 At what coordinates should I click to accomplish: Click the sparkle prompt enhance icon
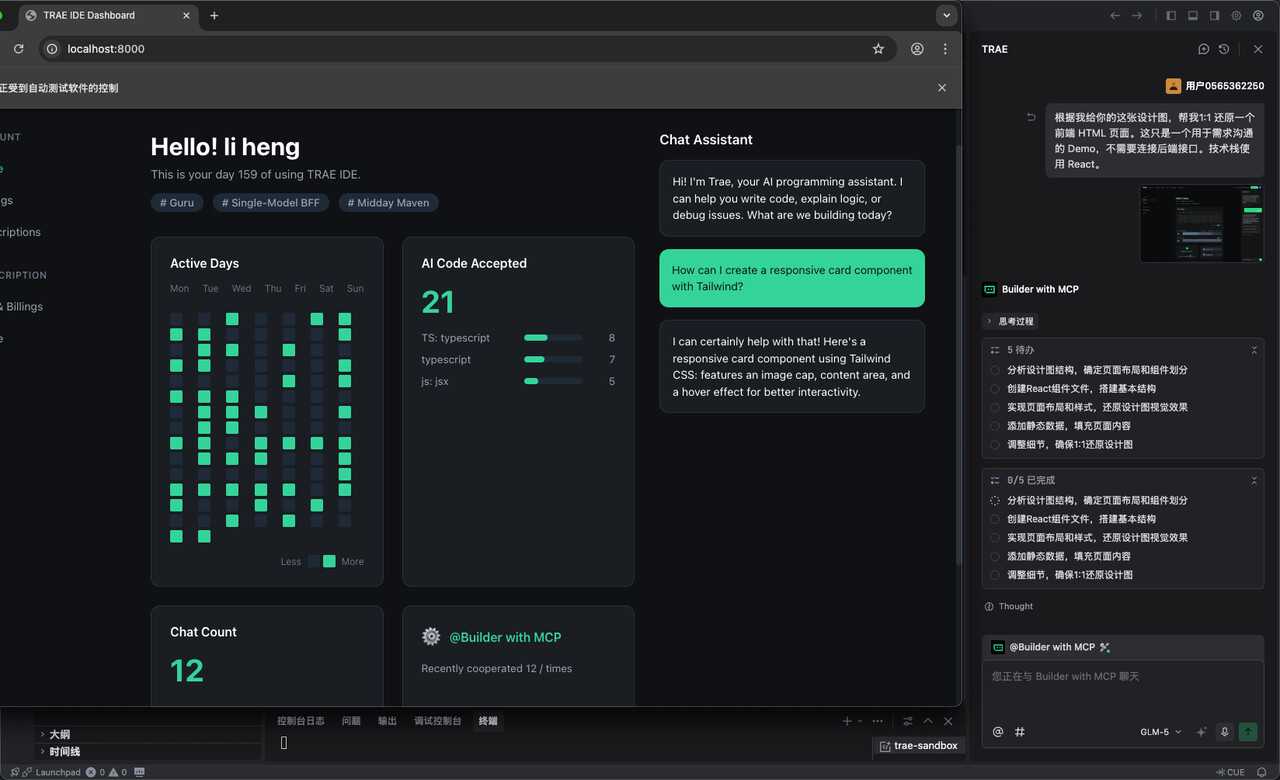point(1201,732)
